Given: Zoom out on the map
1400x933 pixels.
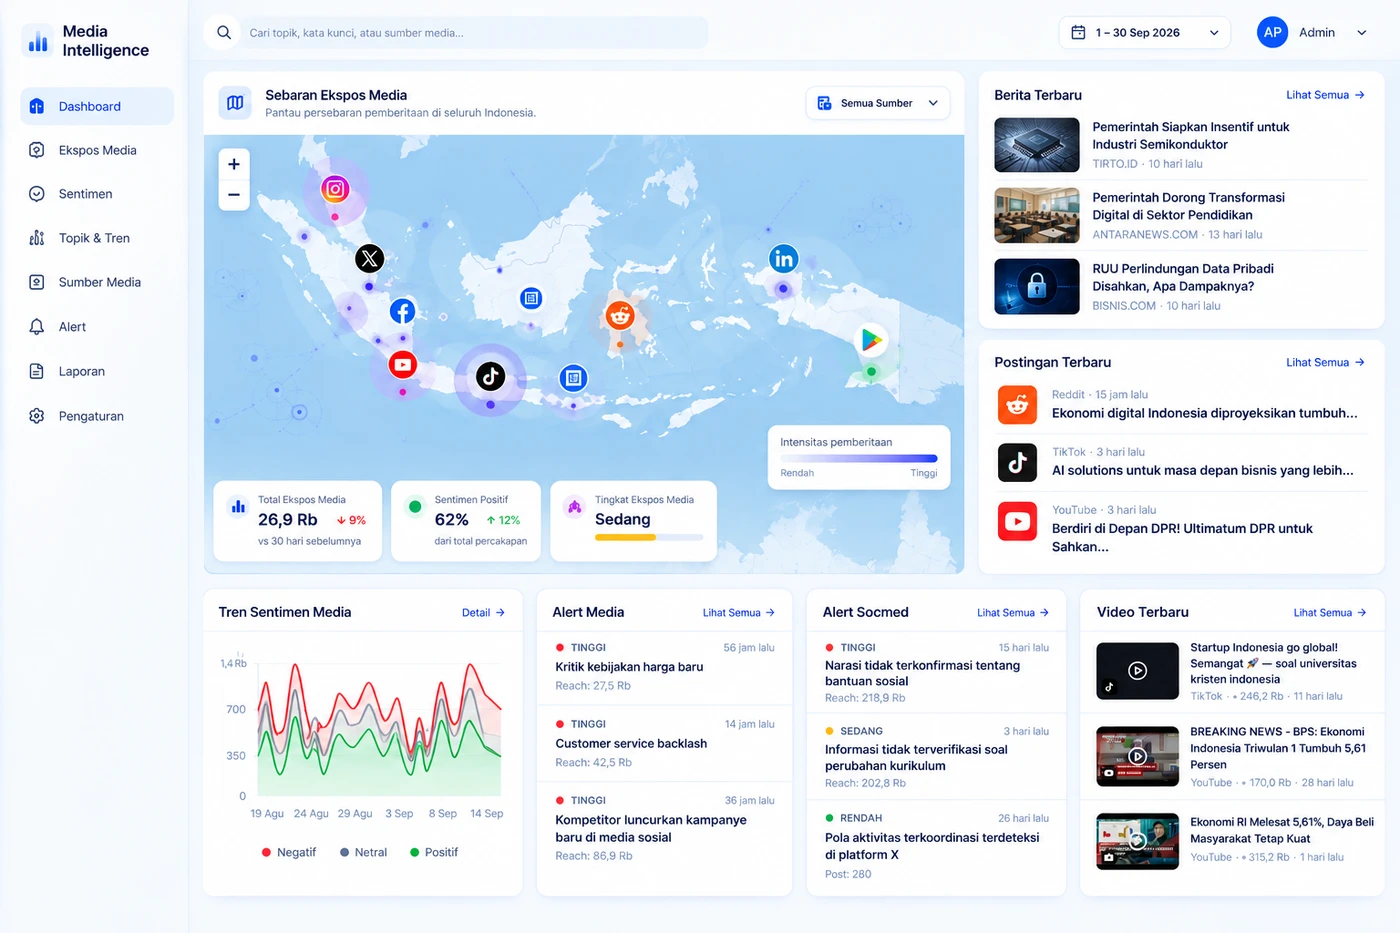Looking at the screenshot, I should [x=234, y=195].
